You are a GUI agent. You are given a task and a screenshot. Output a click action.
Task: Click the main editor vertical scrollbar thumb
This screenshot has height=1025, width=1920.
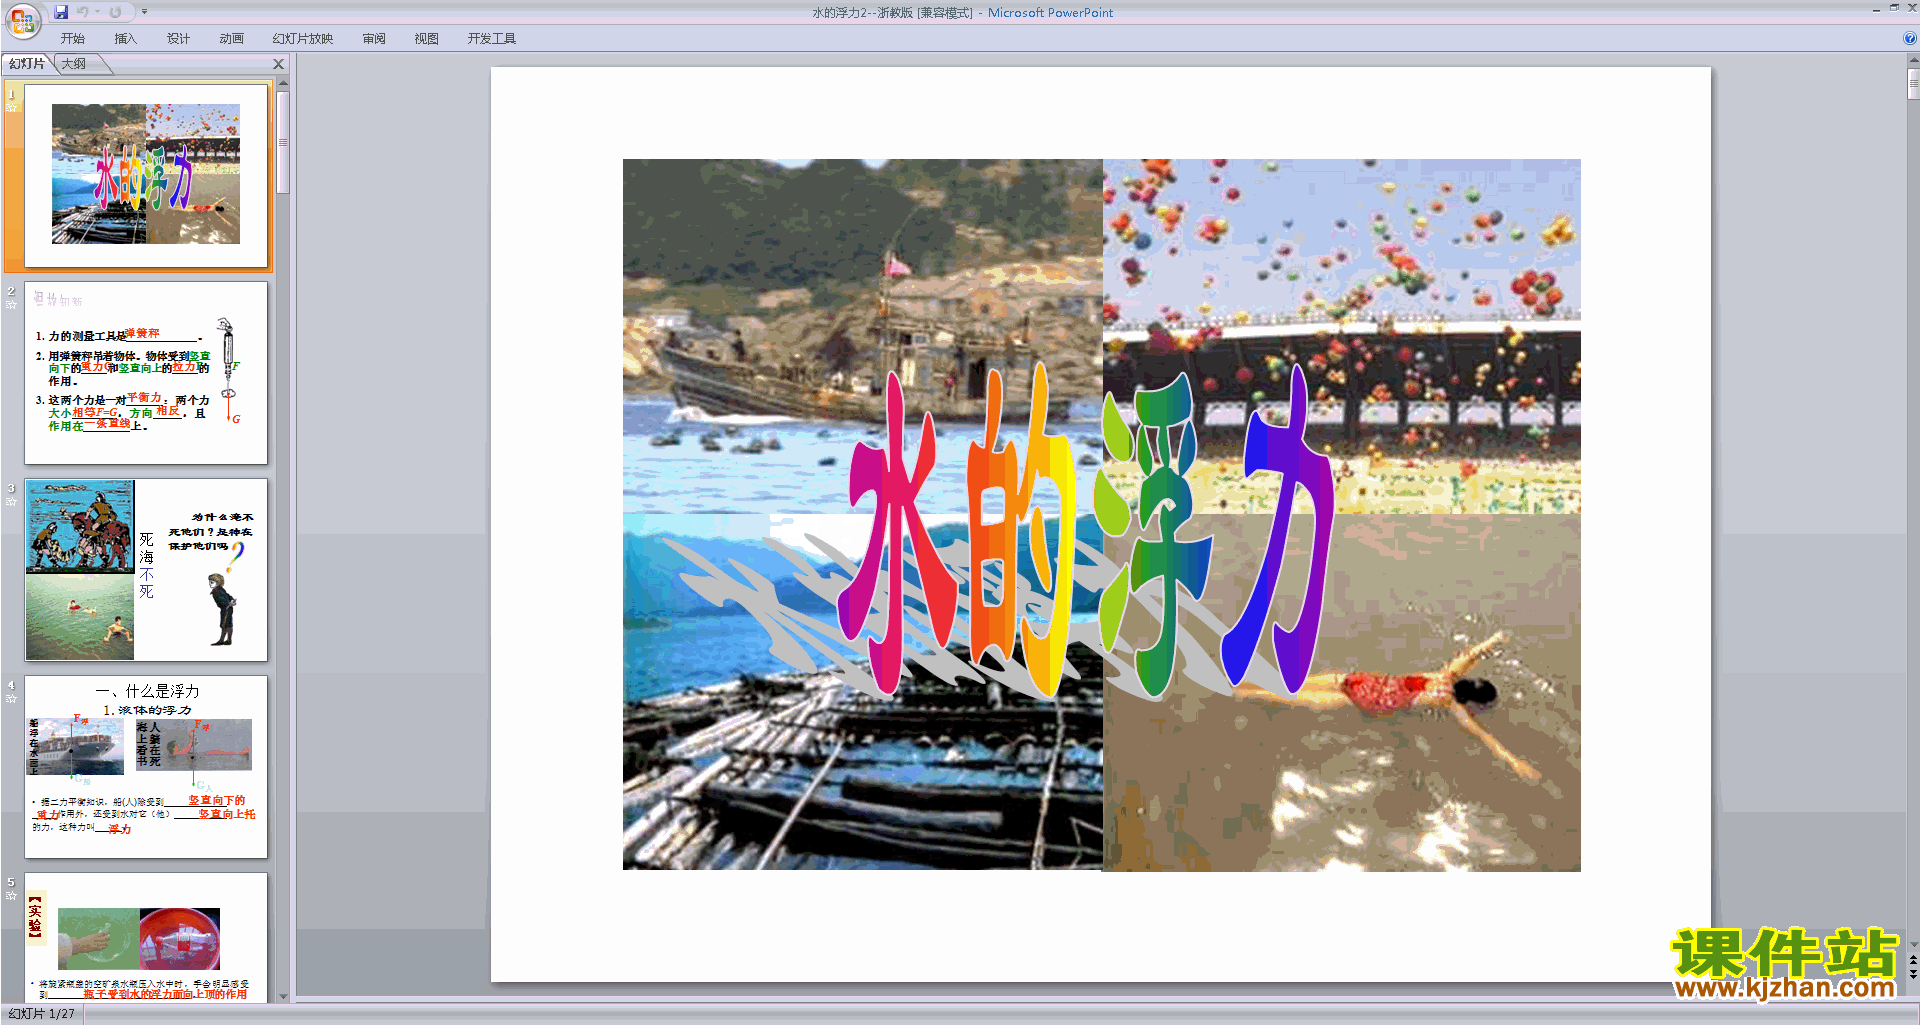point(1913,83)
